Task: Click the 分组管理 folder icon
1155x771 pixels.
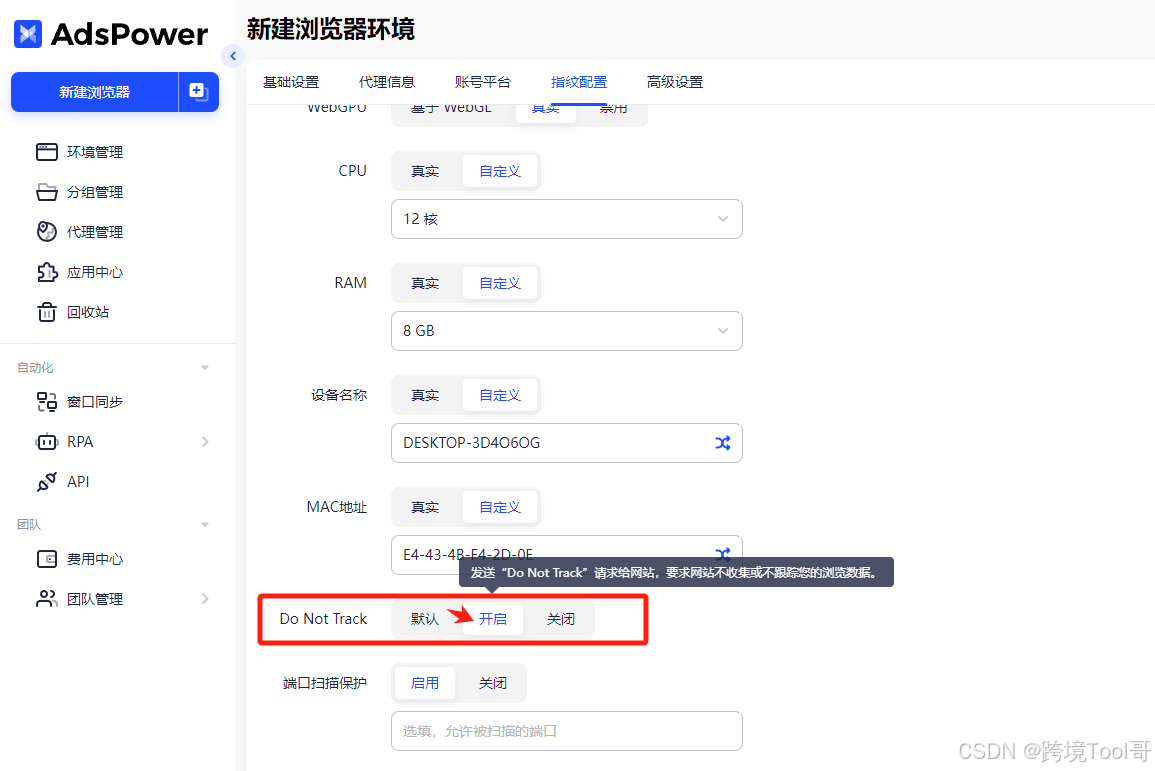Action: click(46, 192)
